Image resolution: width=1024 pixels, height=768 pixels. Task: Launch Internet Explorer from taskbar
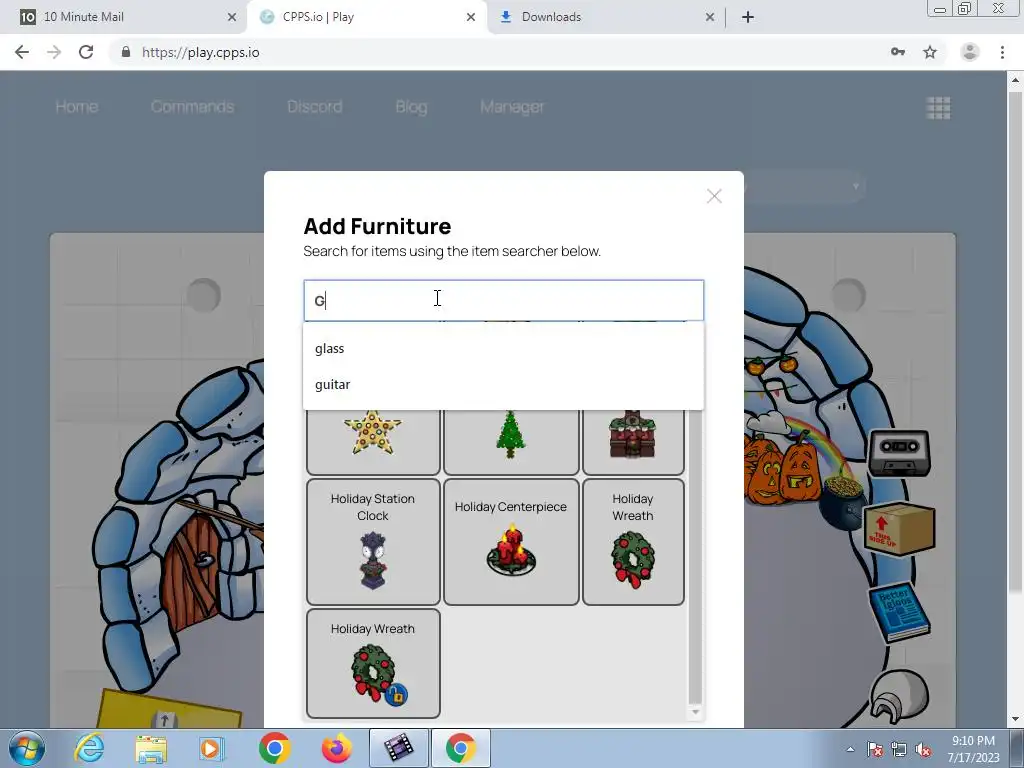[x=89, y=748]
